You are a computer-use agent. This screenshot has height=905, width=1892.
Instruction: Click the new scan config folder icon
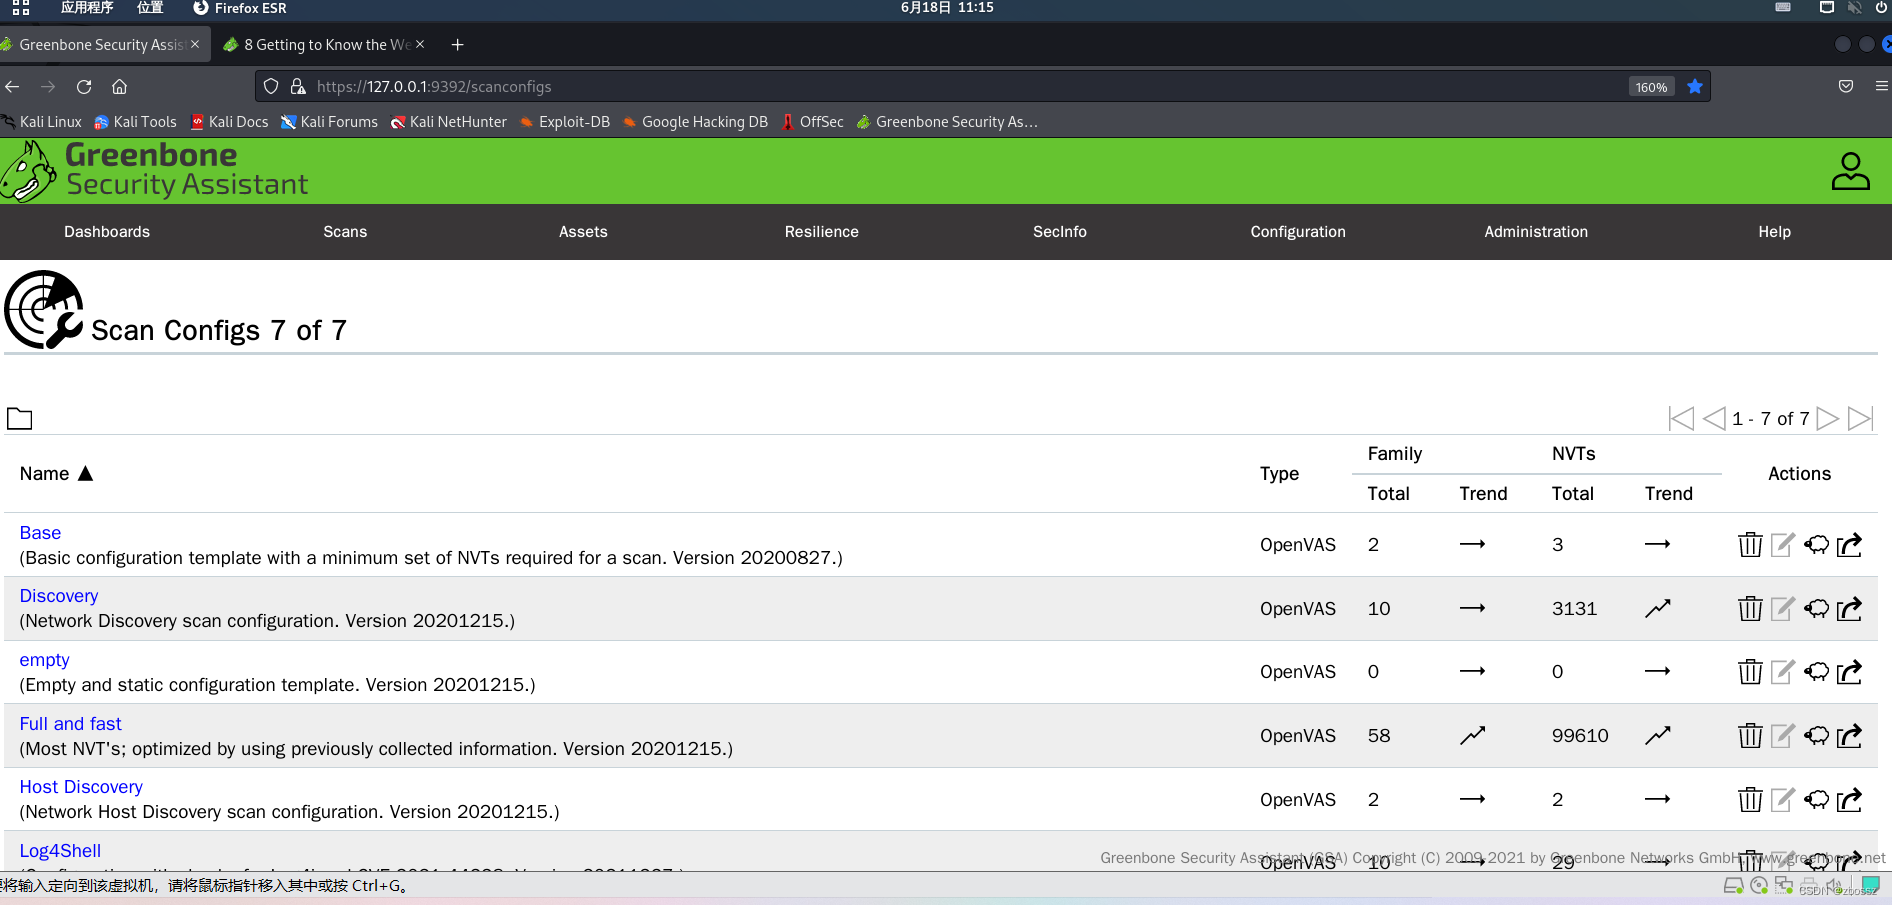pyautogui.click(x=19, y=418)
